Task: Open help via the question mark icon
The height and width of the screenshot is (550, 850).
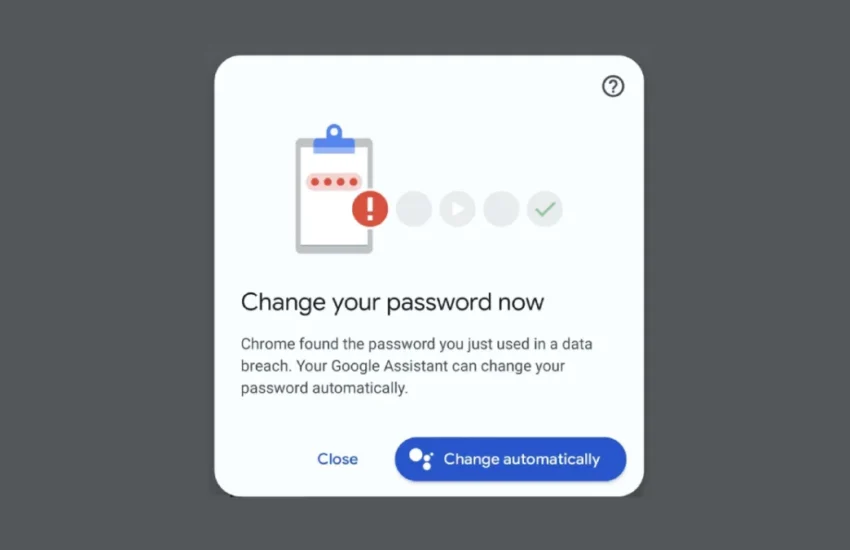Action: pos(613,86)
